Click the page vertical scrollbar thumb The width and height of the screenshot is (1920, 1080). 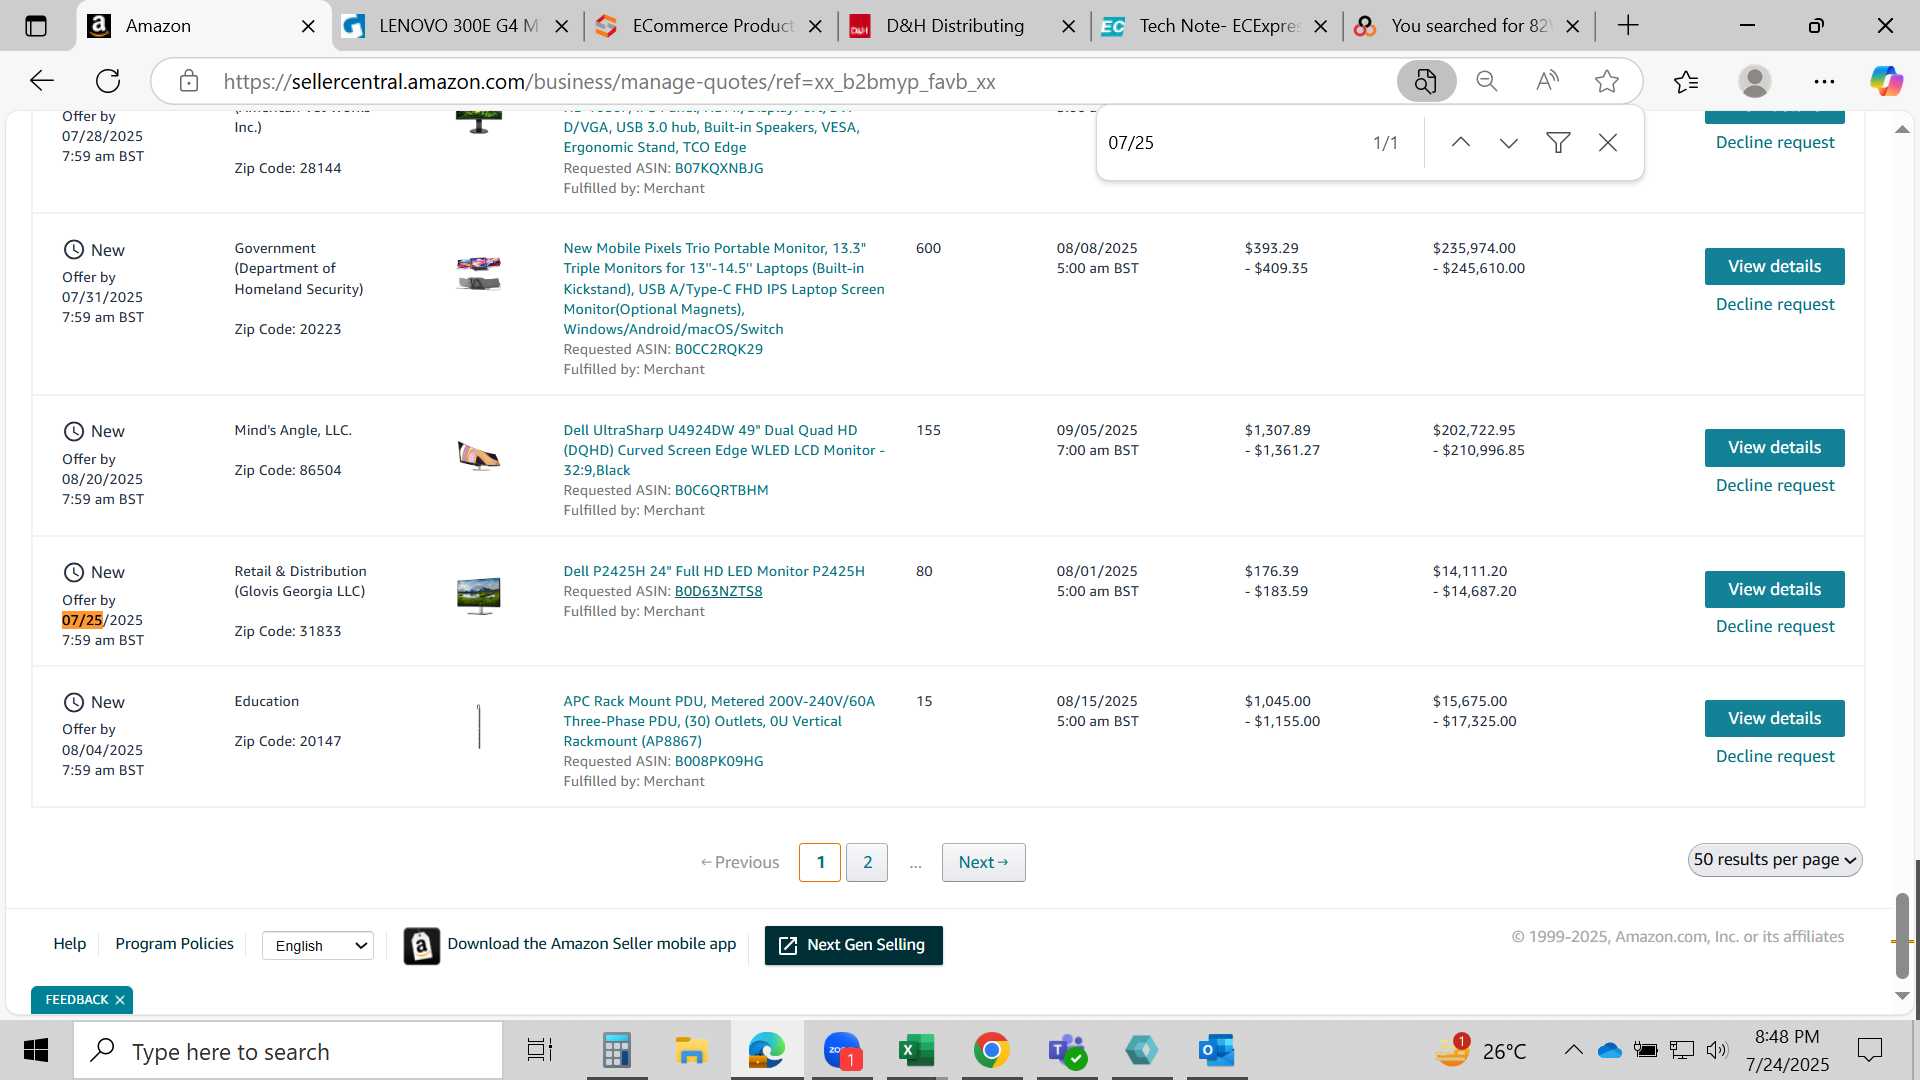pyautogui.click(x=1902, y=935)
